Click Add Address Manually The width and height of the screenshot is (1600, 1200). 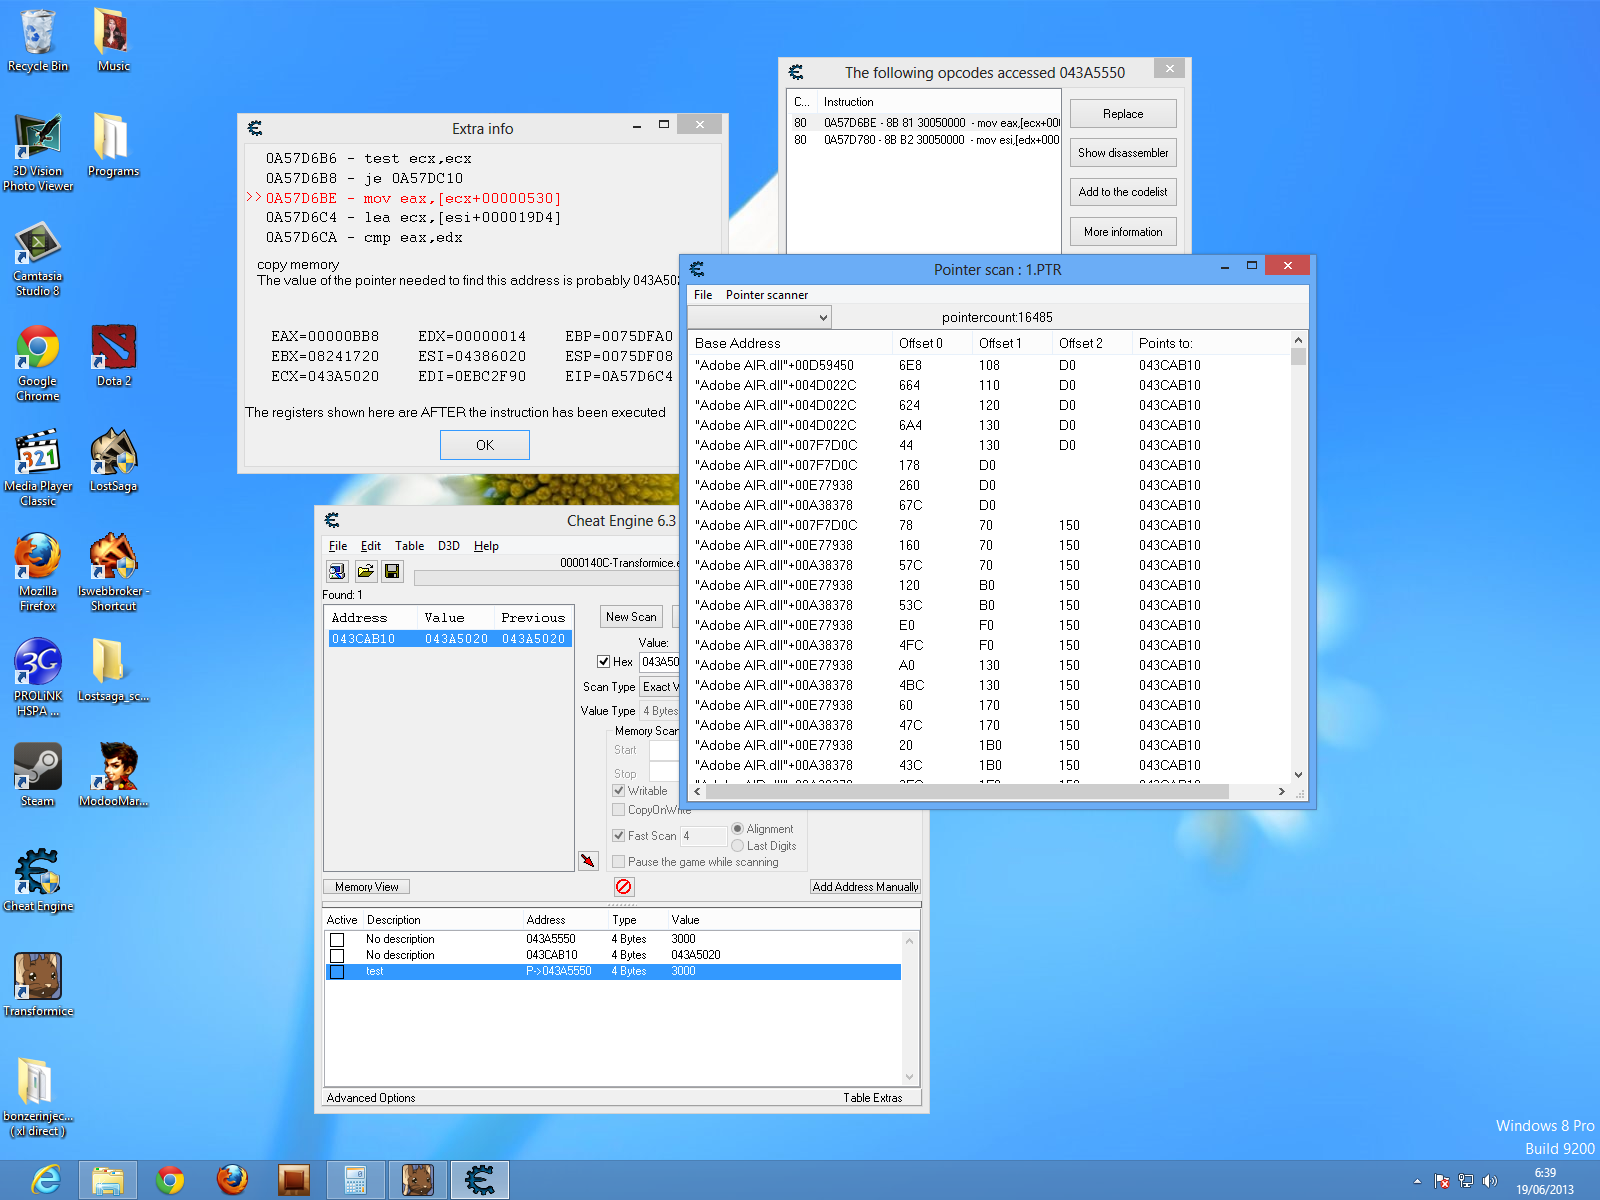click(x=864, y=886)
